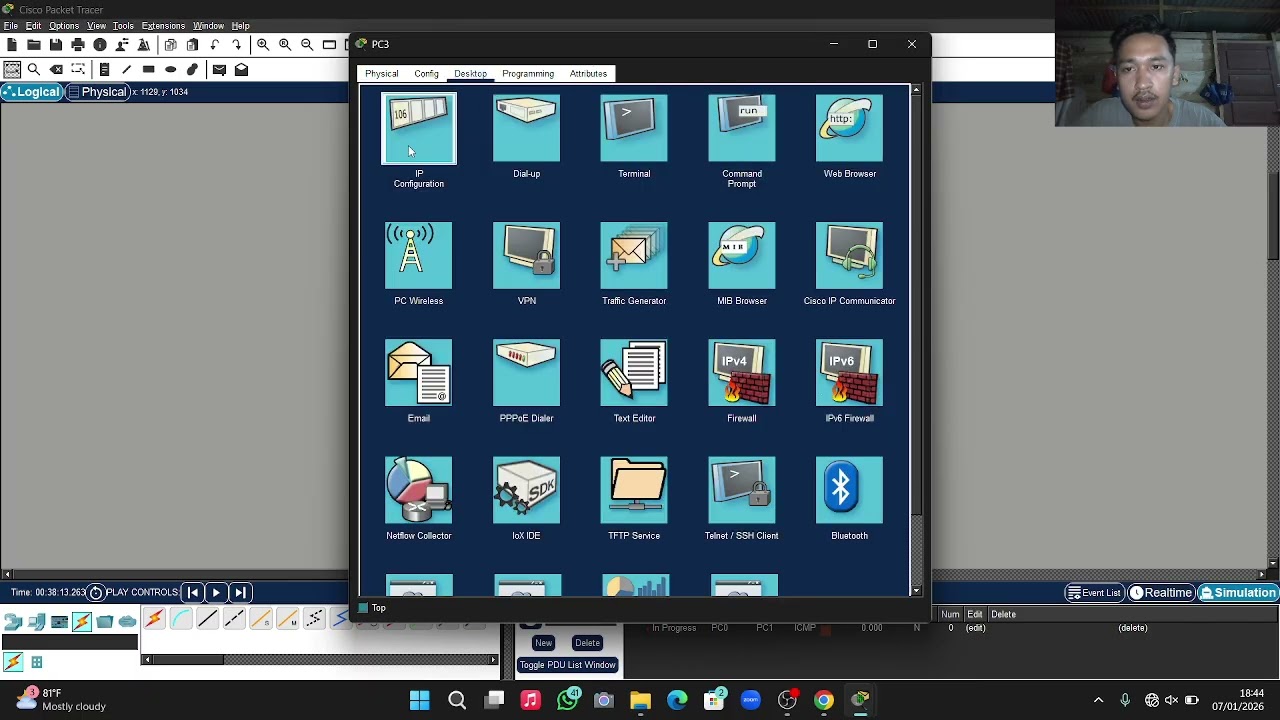Click the Zoom Out magnifier icon
This screenshot has width=1280, height=720.
coord(307,45)
